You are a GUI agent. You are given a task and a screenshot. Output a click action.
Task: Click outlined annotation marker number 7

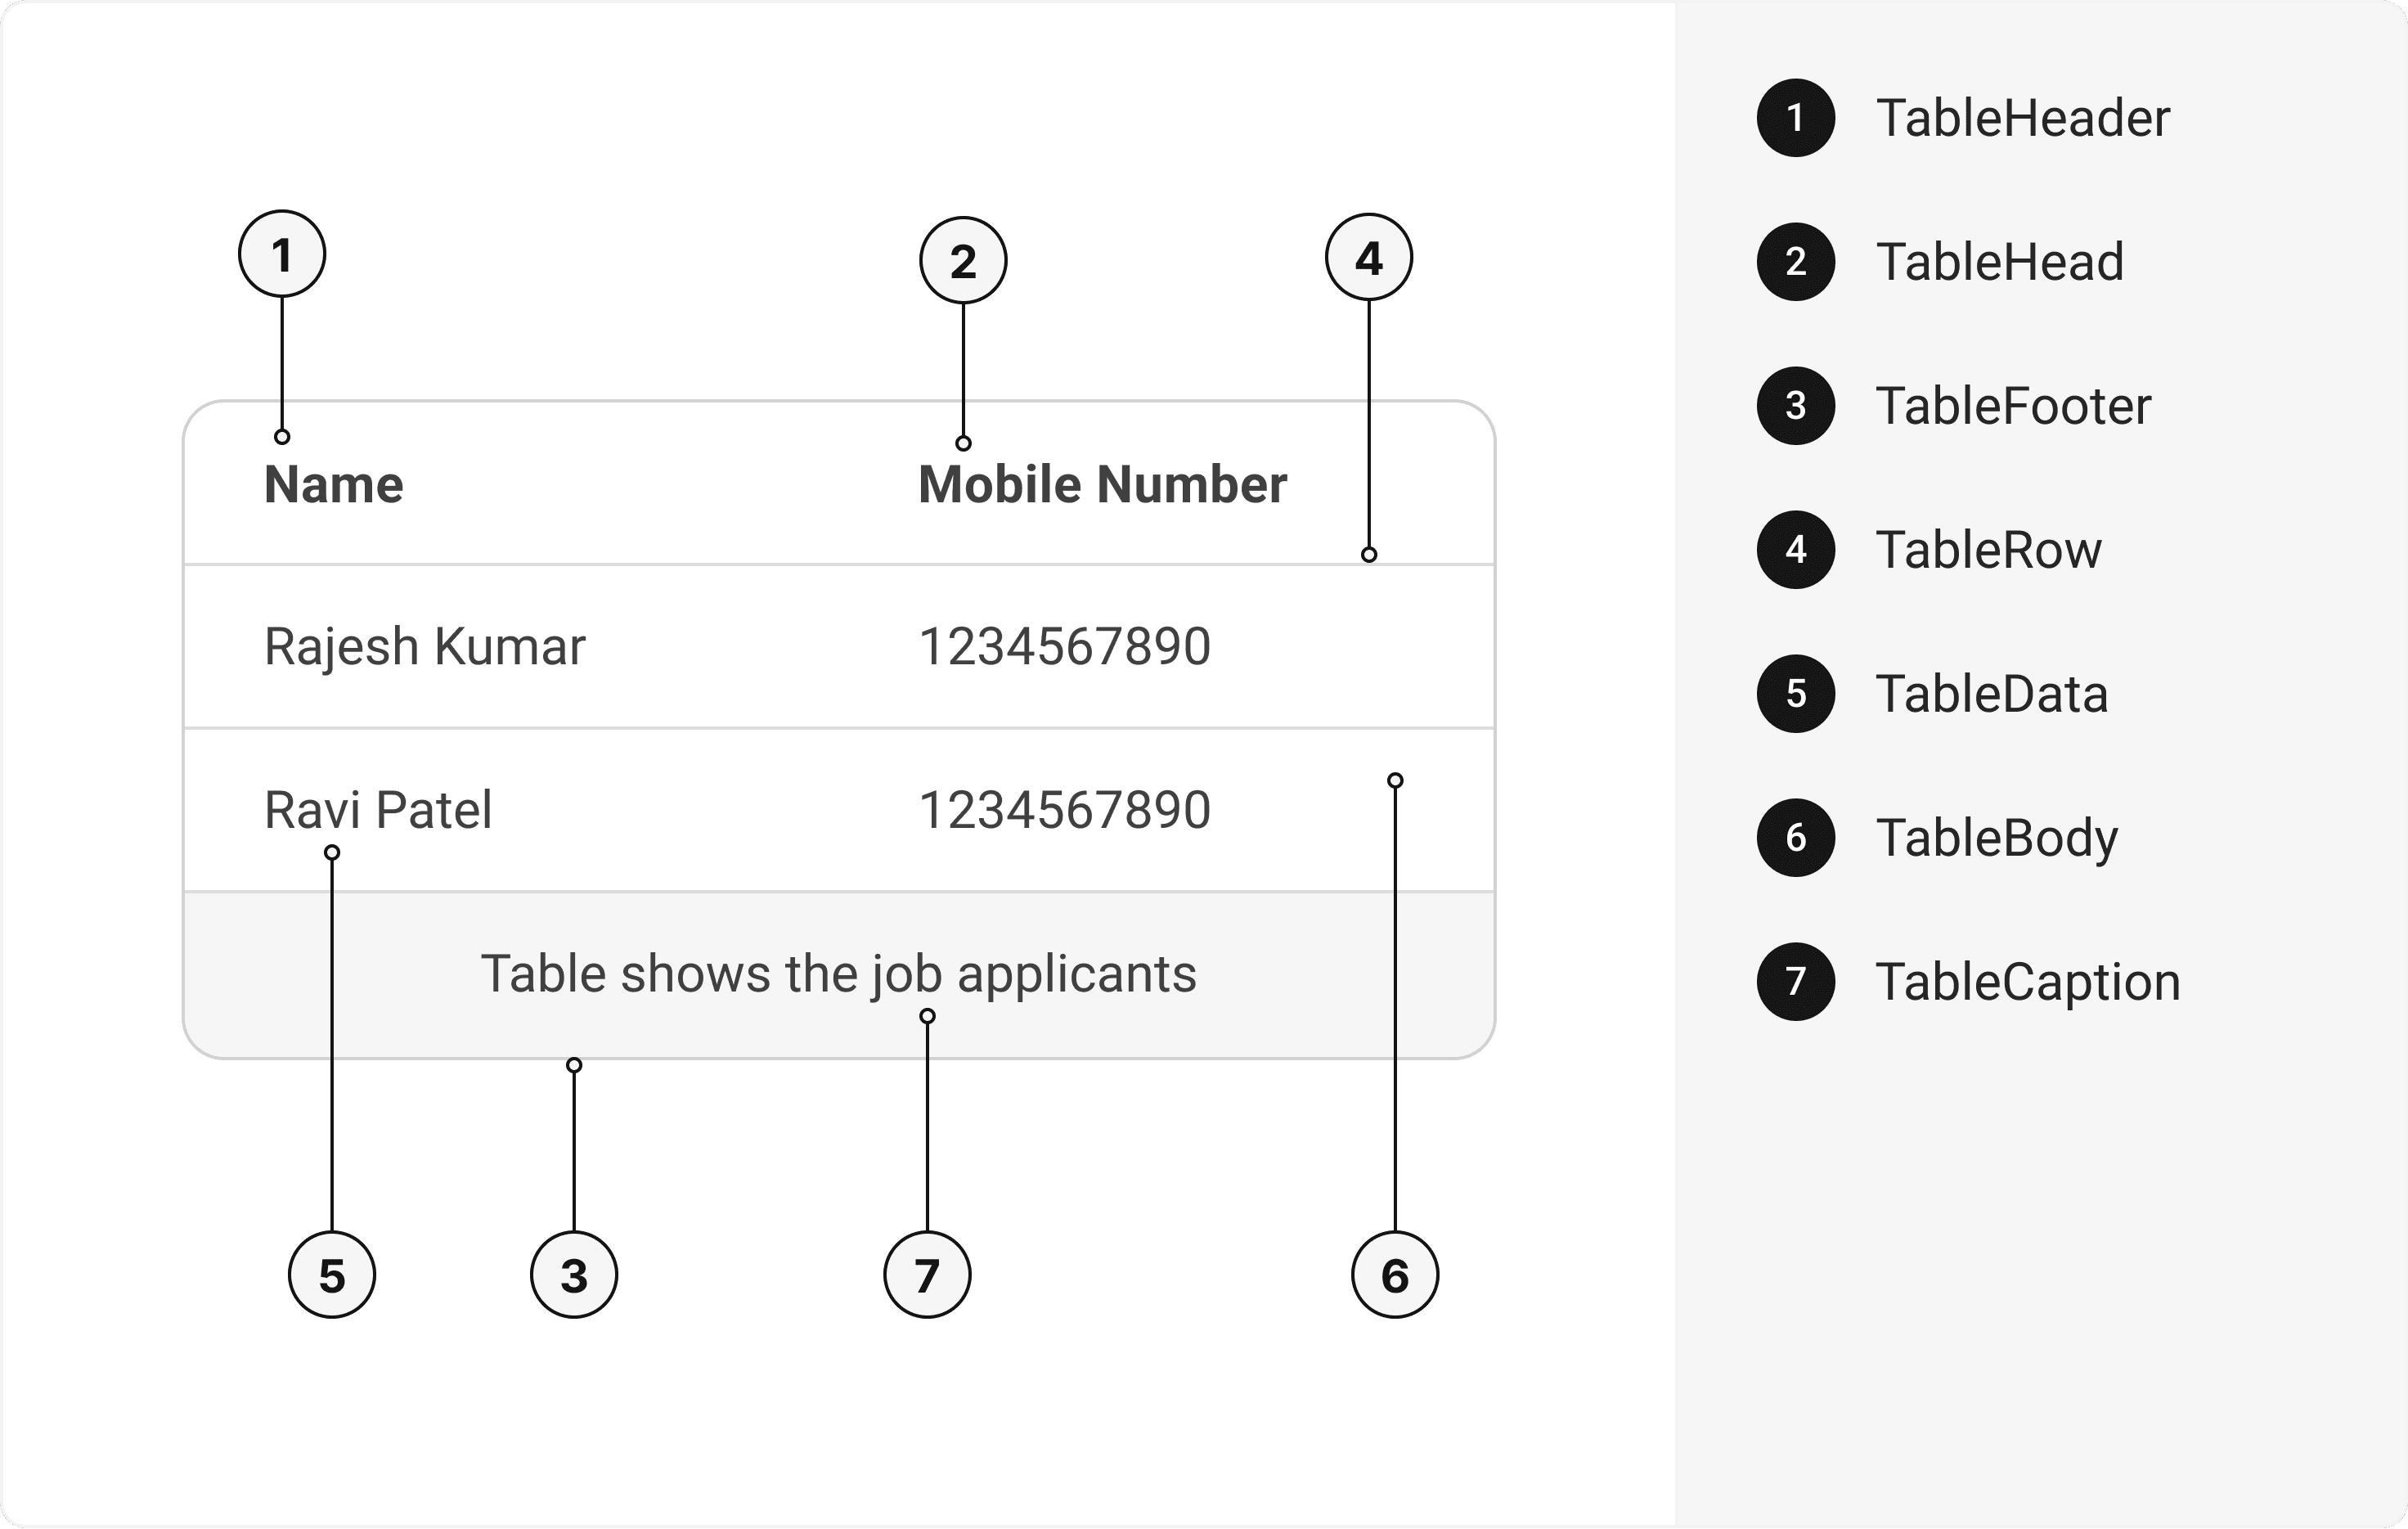(927, 1275)
